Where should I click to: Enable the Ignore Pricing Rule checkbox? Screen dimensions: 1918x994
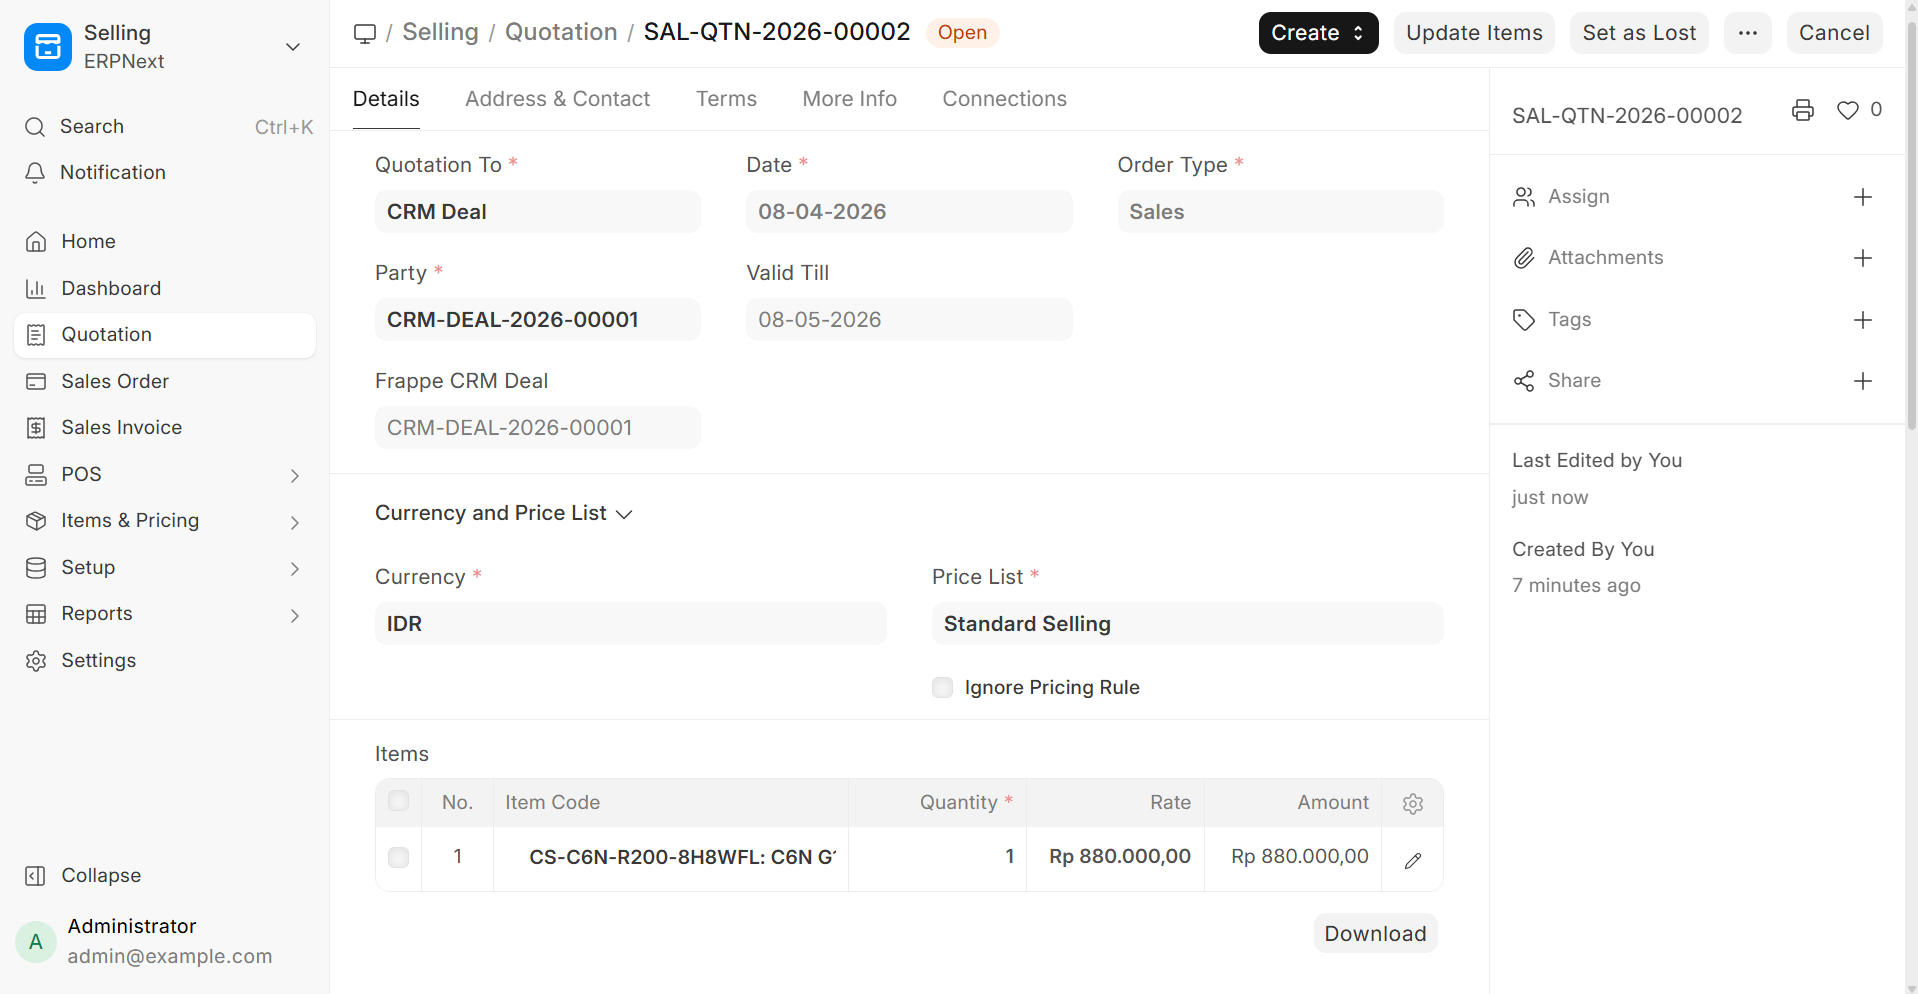(942, 687)
